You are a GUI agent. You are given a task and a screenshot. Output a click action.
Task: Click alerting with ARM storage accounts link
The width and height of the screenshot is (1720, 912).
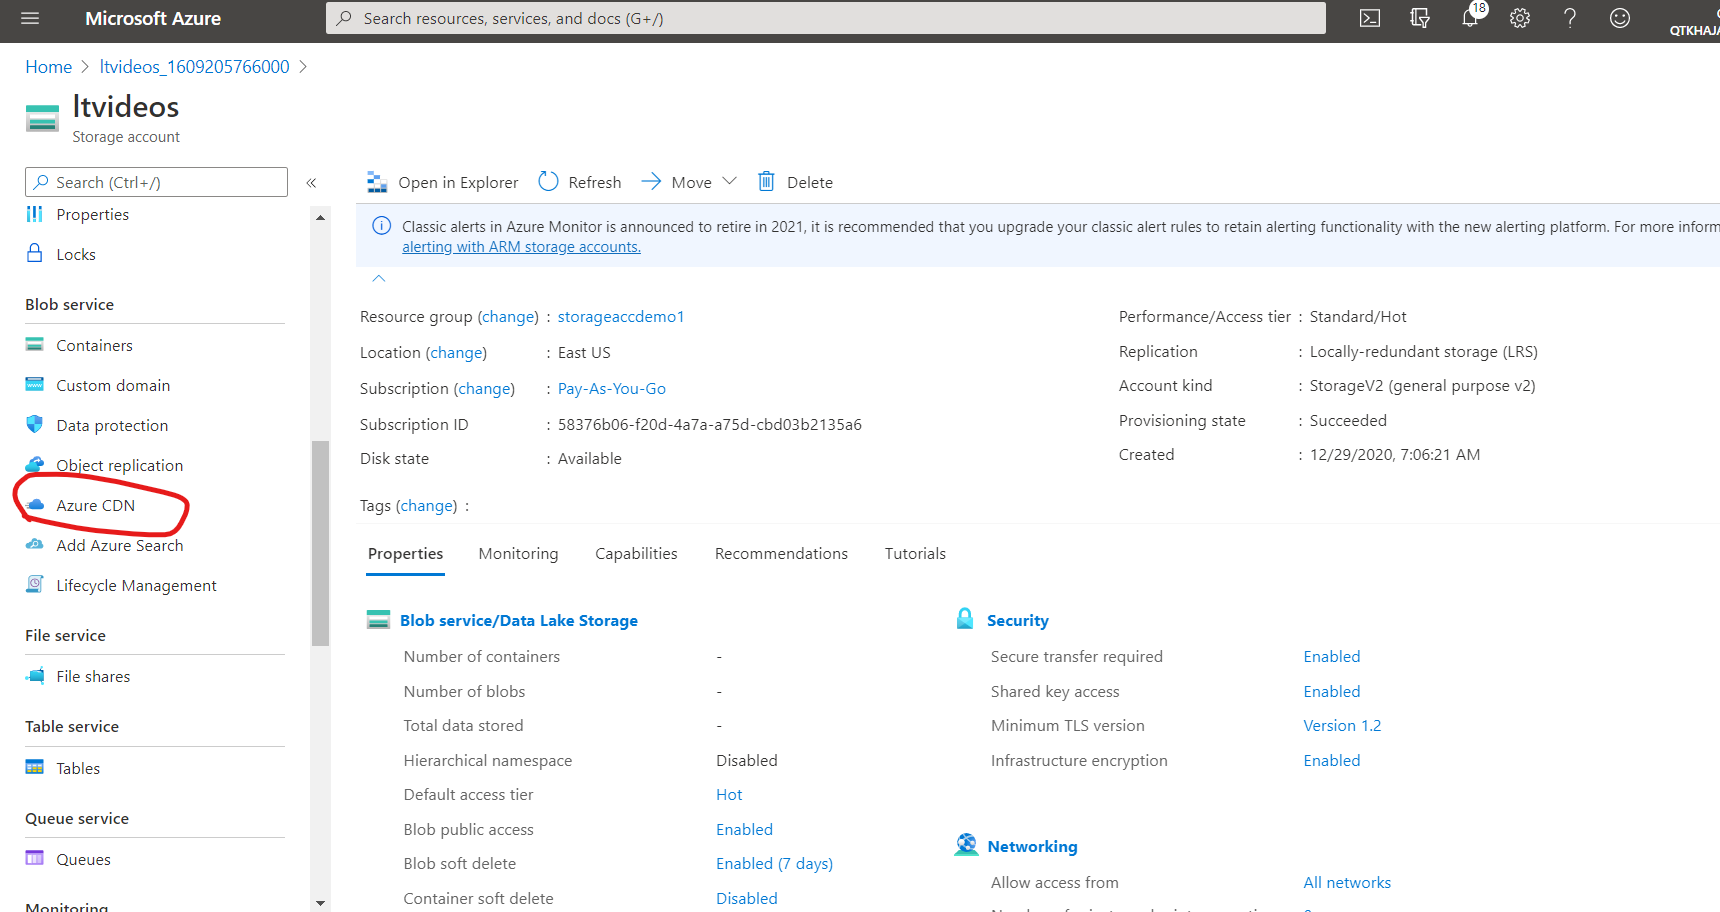coord(521,247)
